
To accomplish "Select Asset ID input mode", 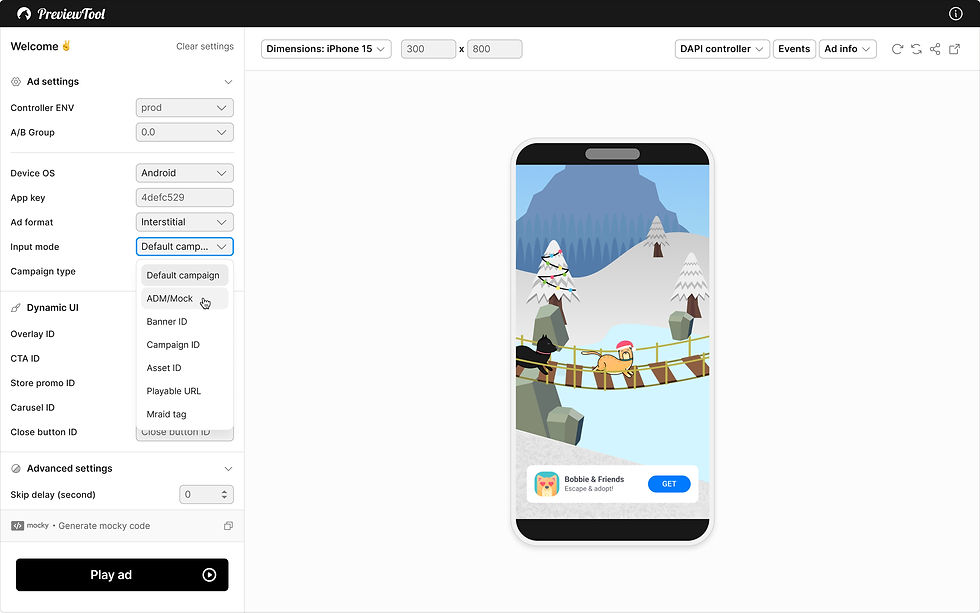I will [184, 368].
